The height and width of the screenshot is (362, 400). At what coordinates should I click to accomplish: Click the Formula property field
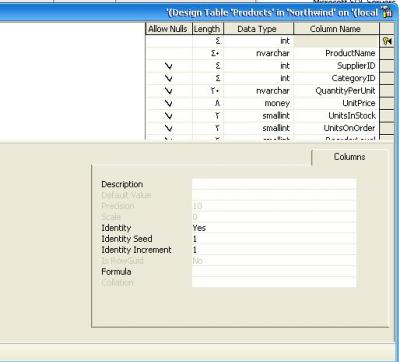point(274,271)
